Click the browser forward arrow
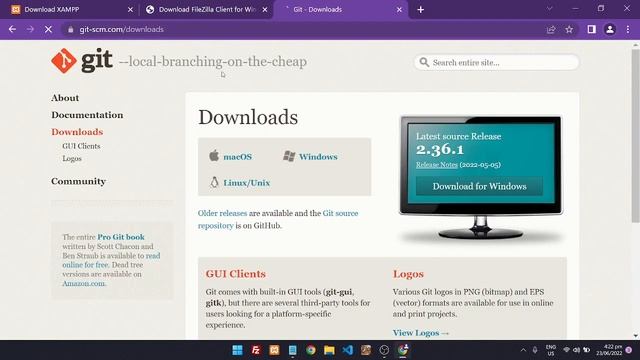This screenshot has width=640, height=360. click(x=30, y=29)
